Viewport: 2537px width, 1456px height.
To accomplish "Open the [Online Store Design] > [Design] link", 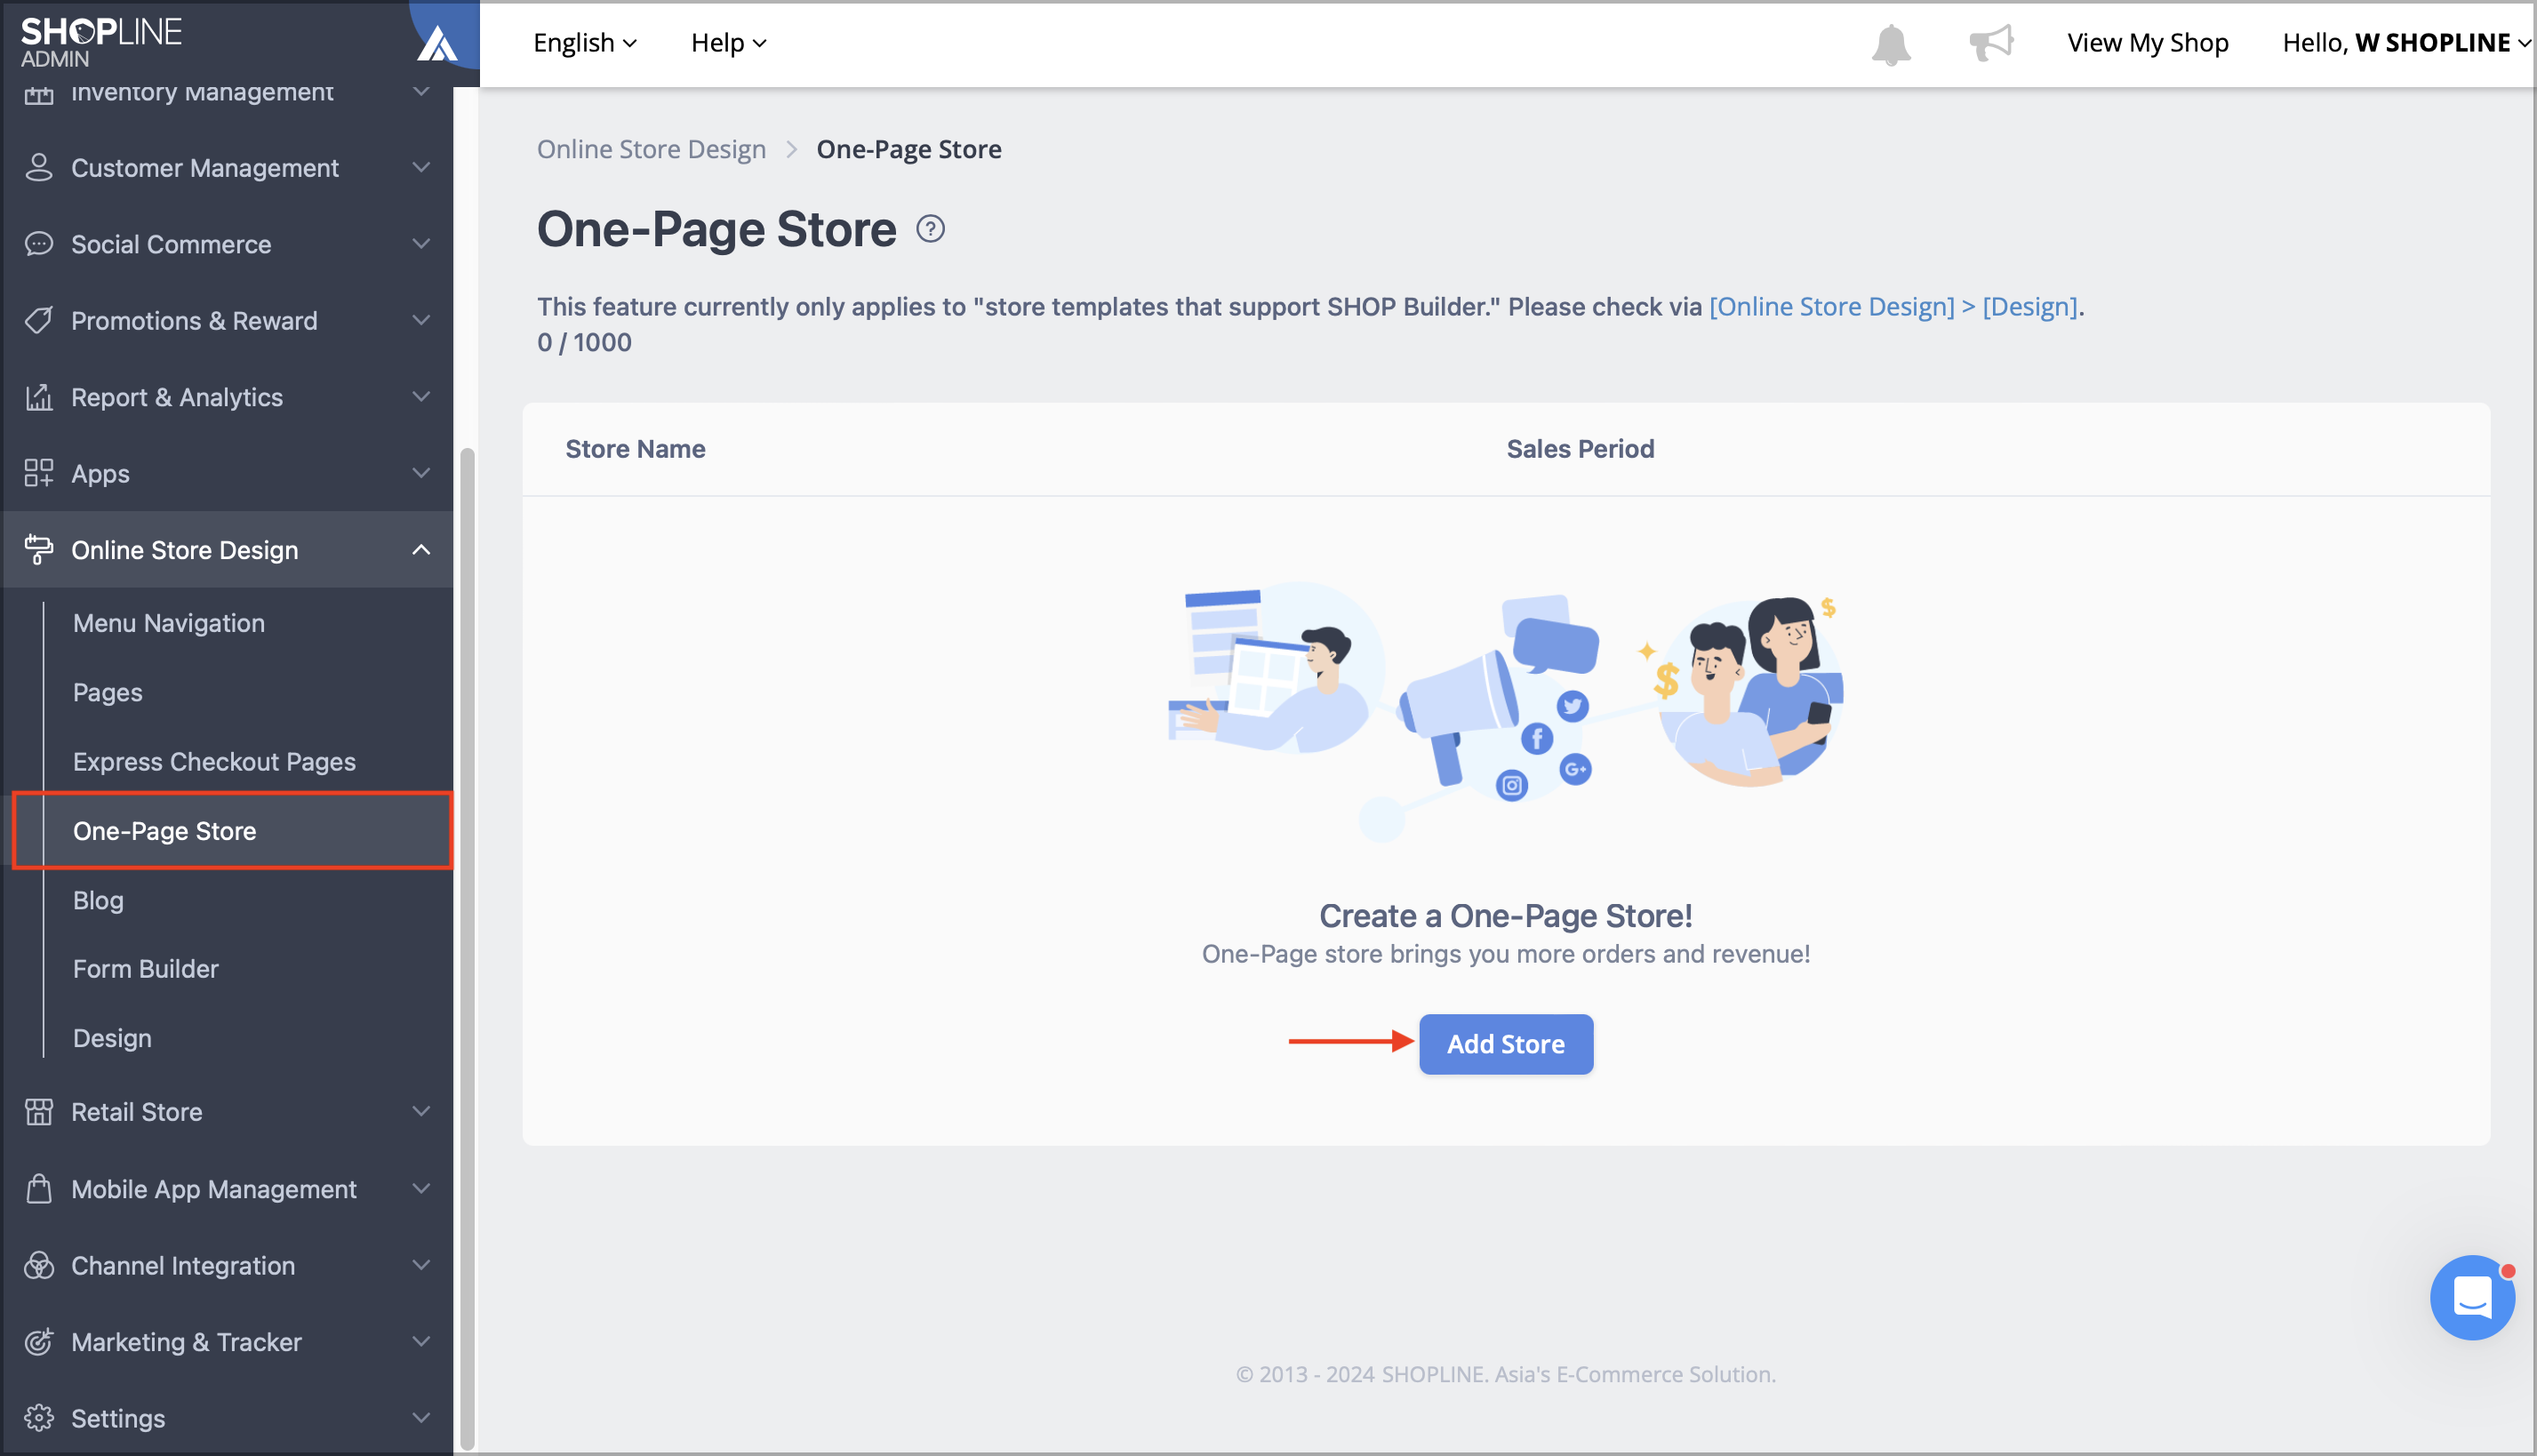I will point(1893,306).
